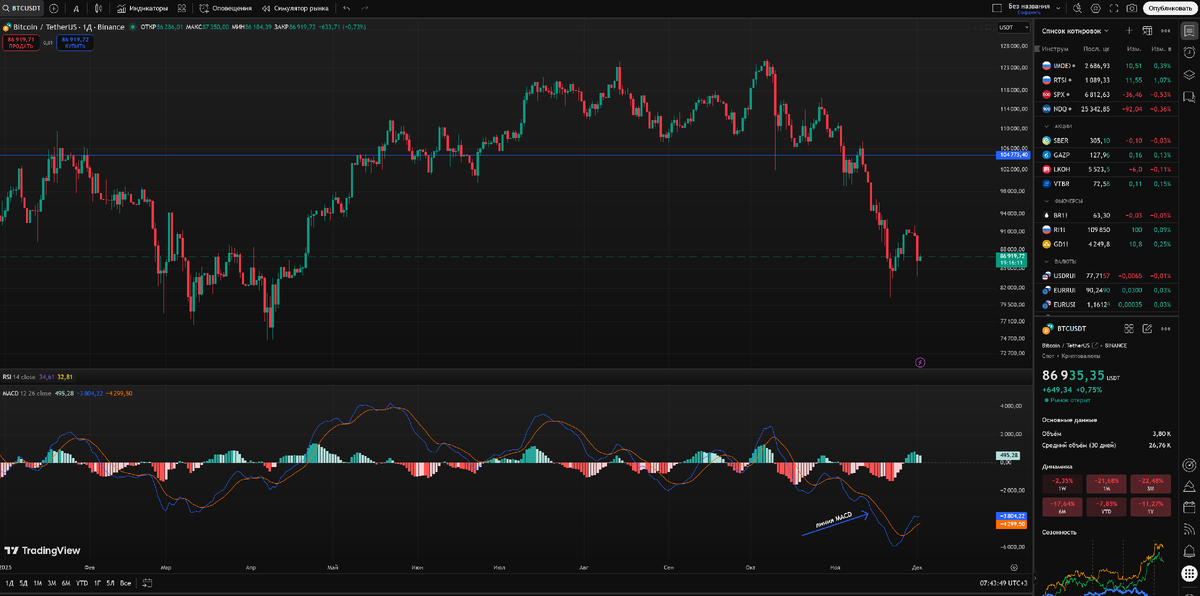Add a symbol to watchlist with plus icon

coord(1129,31)
